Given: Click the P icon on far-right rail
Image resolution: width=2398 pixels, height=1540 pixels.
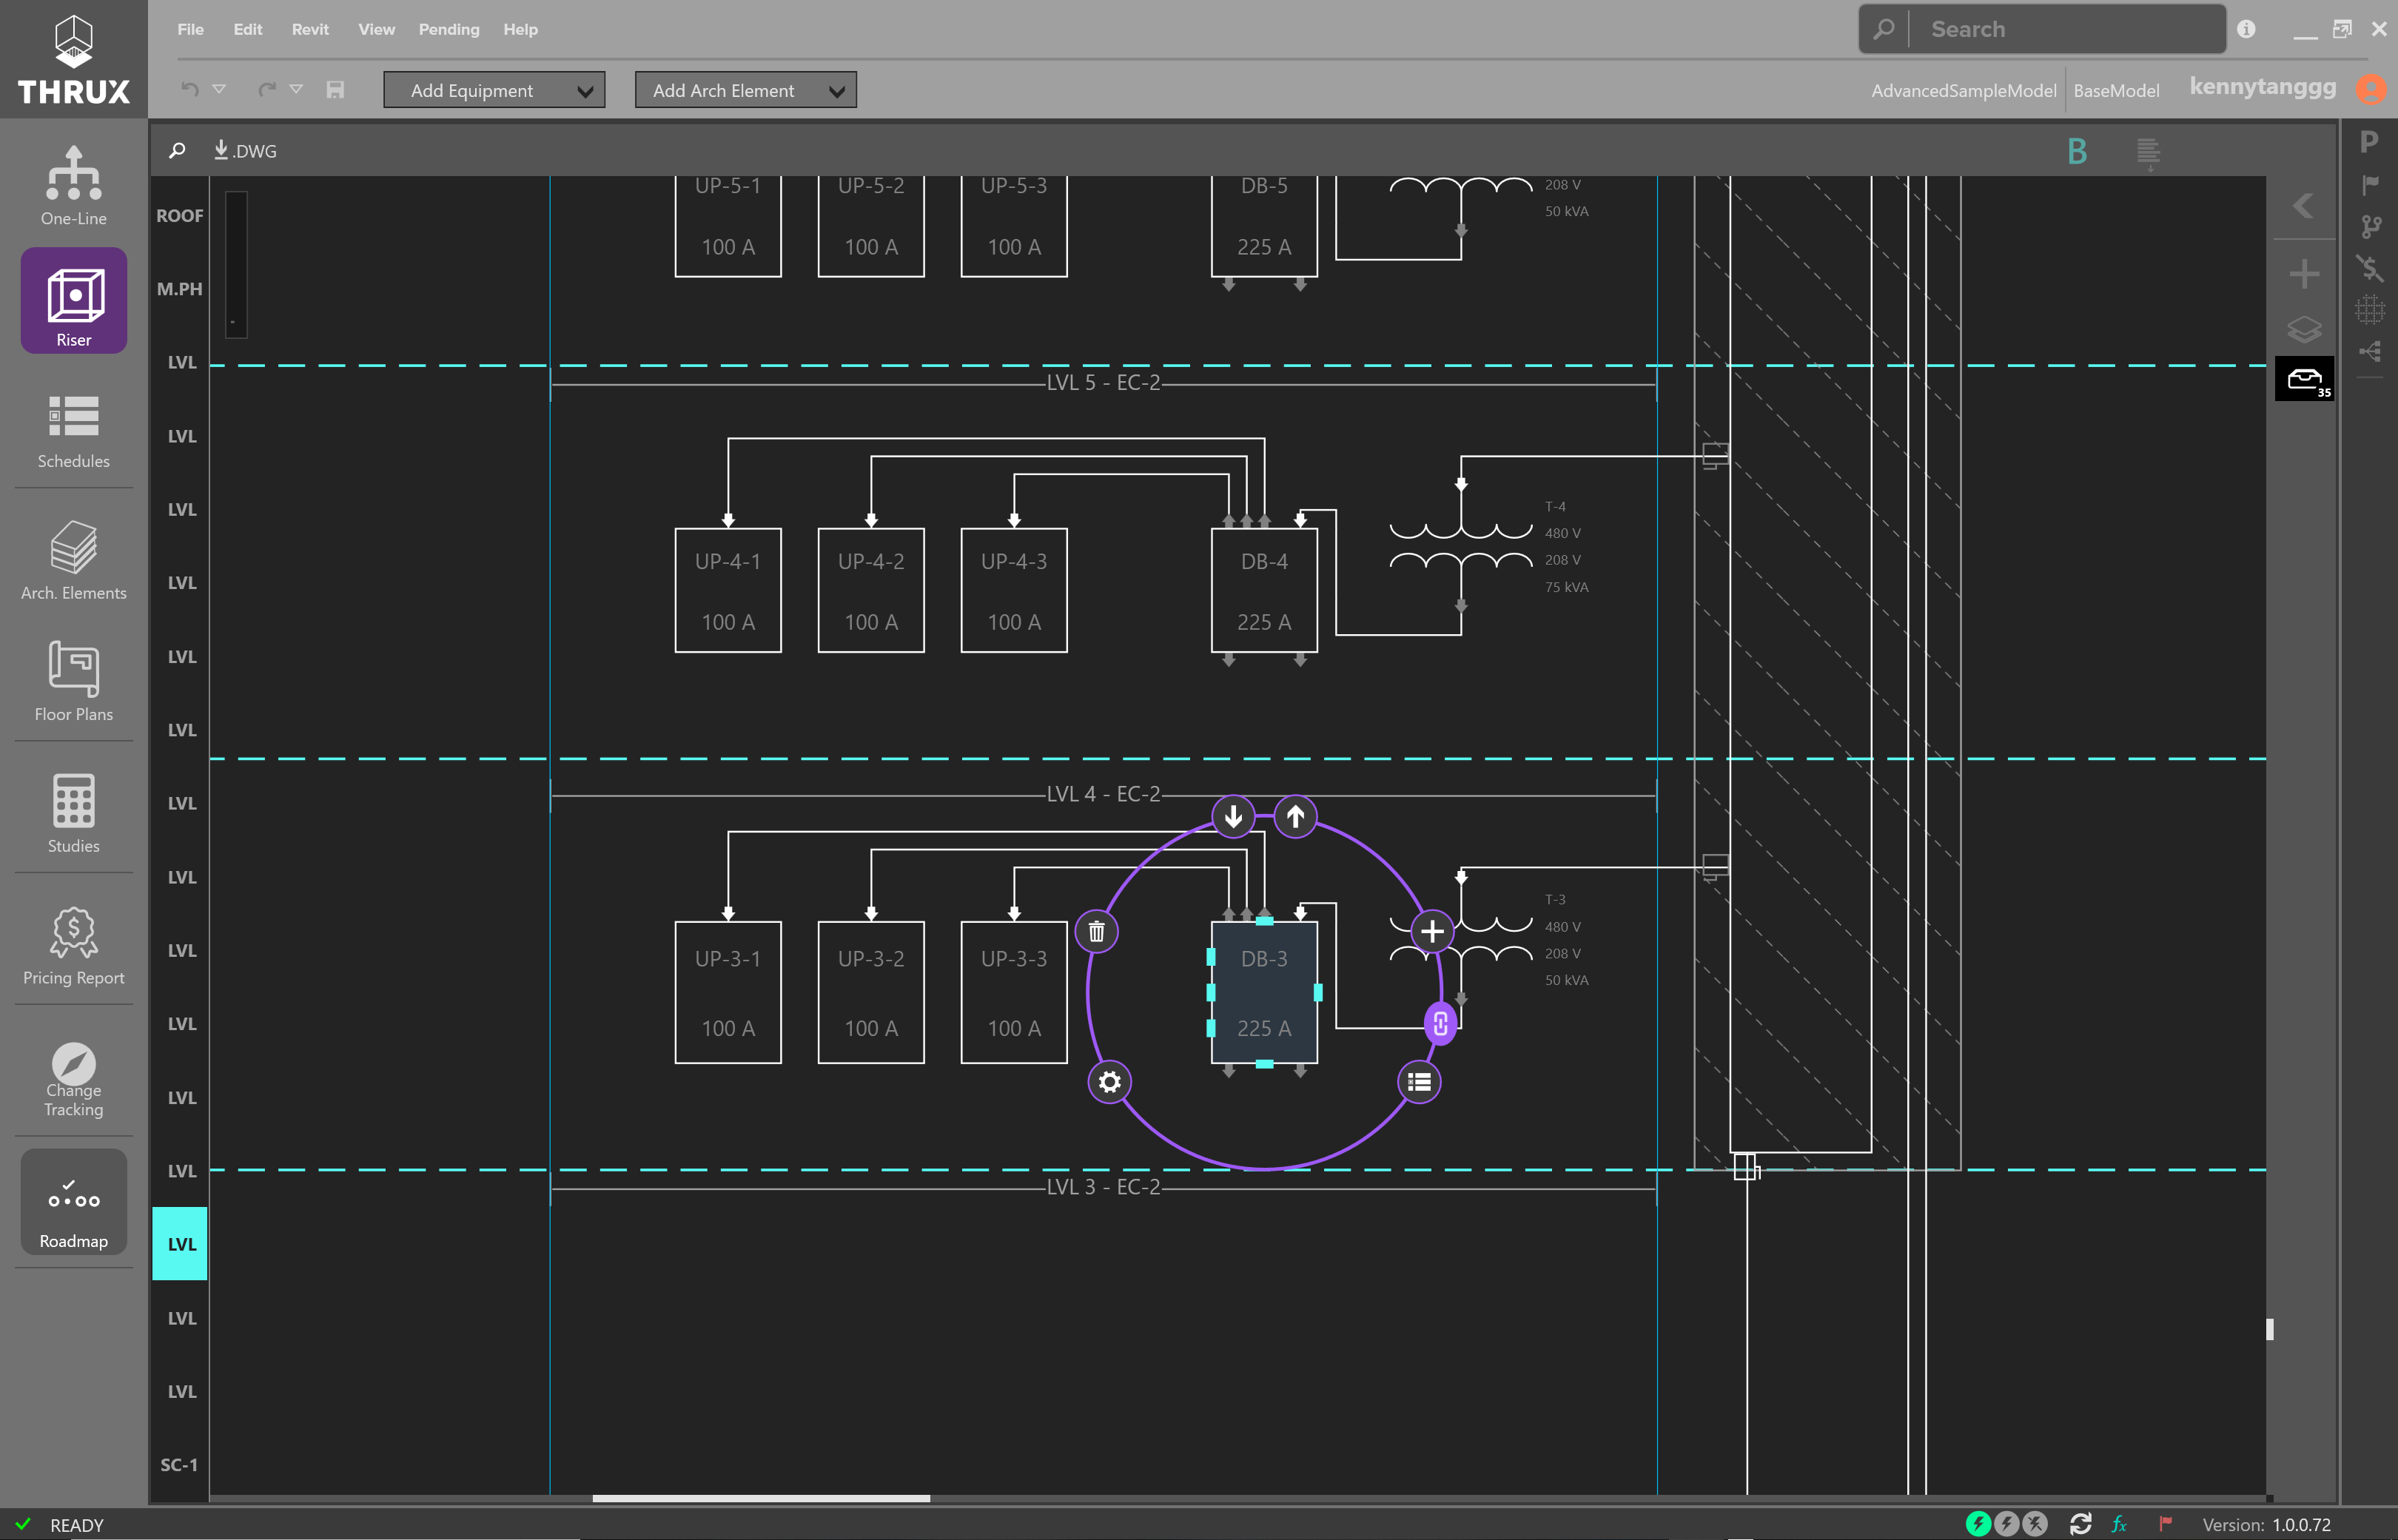Looking at the screenshot, I should [2369, 141].
